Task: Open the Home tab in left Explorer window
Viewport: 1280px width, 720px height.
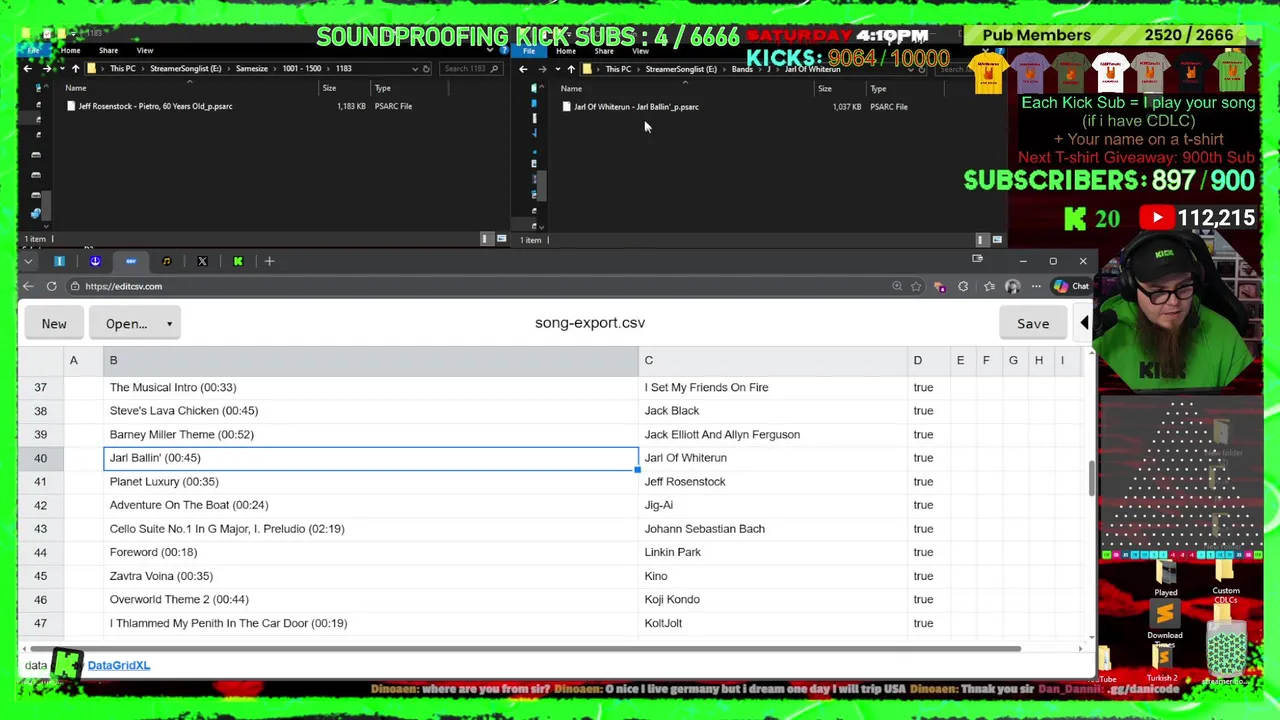Action: [x=70, y=50]
